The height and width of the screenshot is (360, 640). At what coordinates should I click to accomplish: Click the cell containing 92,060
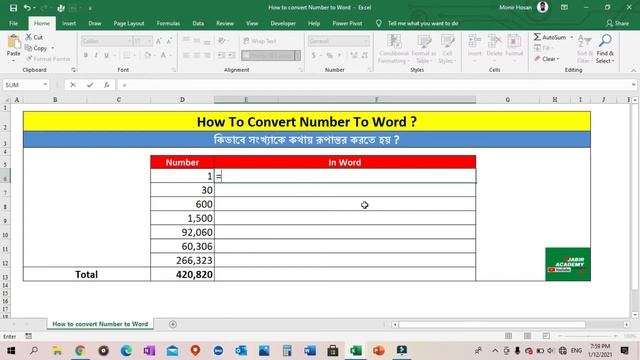tap(182, 232)
